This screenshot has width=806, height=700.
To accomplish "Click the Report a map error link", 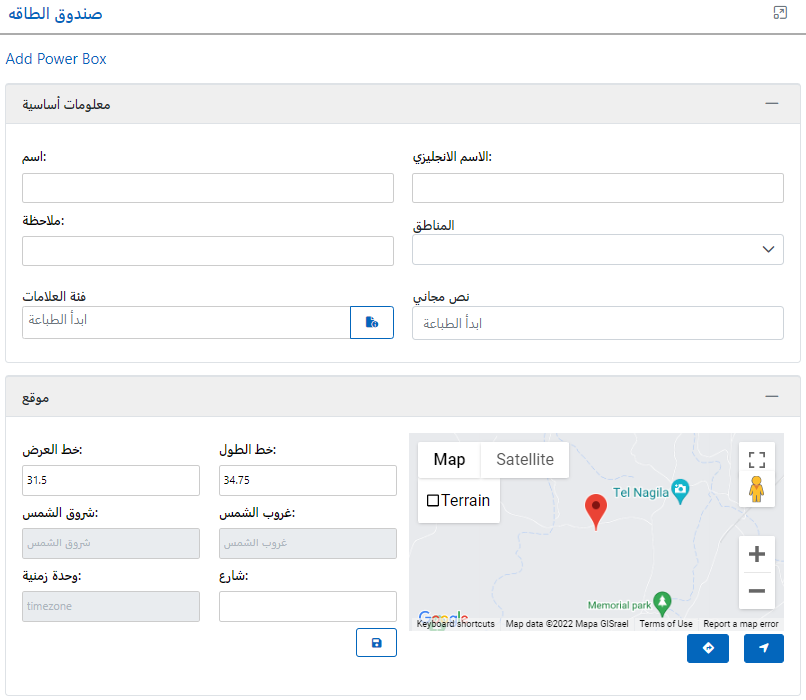I will pos(740,624).
